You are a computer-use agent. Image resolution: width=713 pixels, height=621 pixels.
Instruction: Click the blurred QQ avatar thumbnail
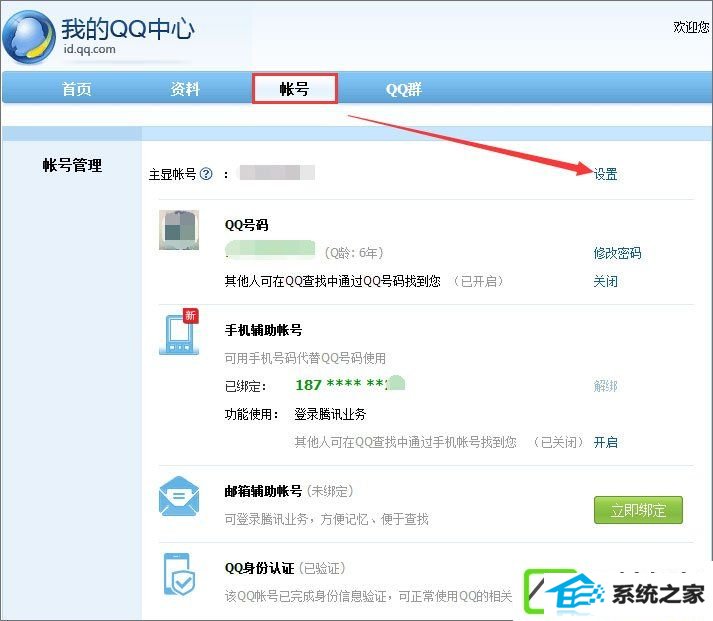tap(179, 230)
